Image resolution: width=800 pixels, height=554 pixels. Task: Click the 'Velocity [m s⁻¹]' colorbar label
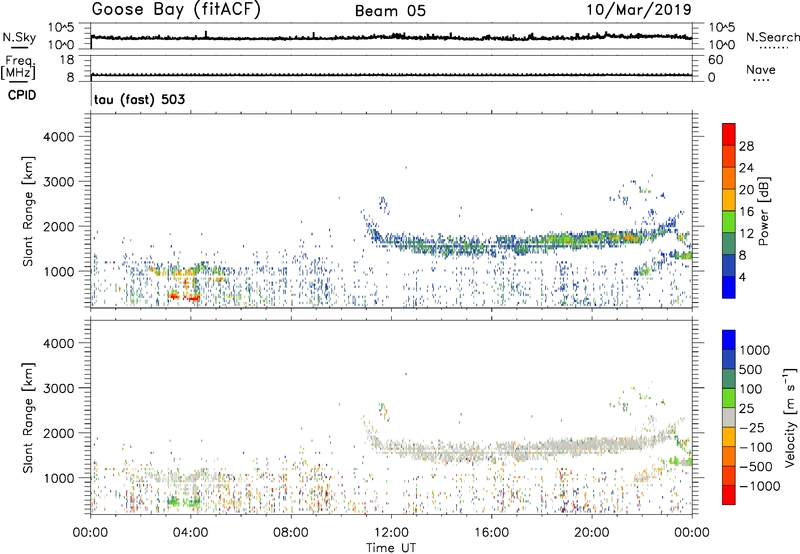790,417
